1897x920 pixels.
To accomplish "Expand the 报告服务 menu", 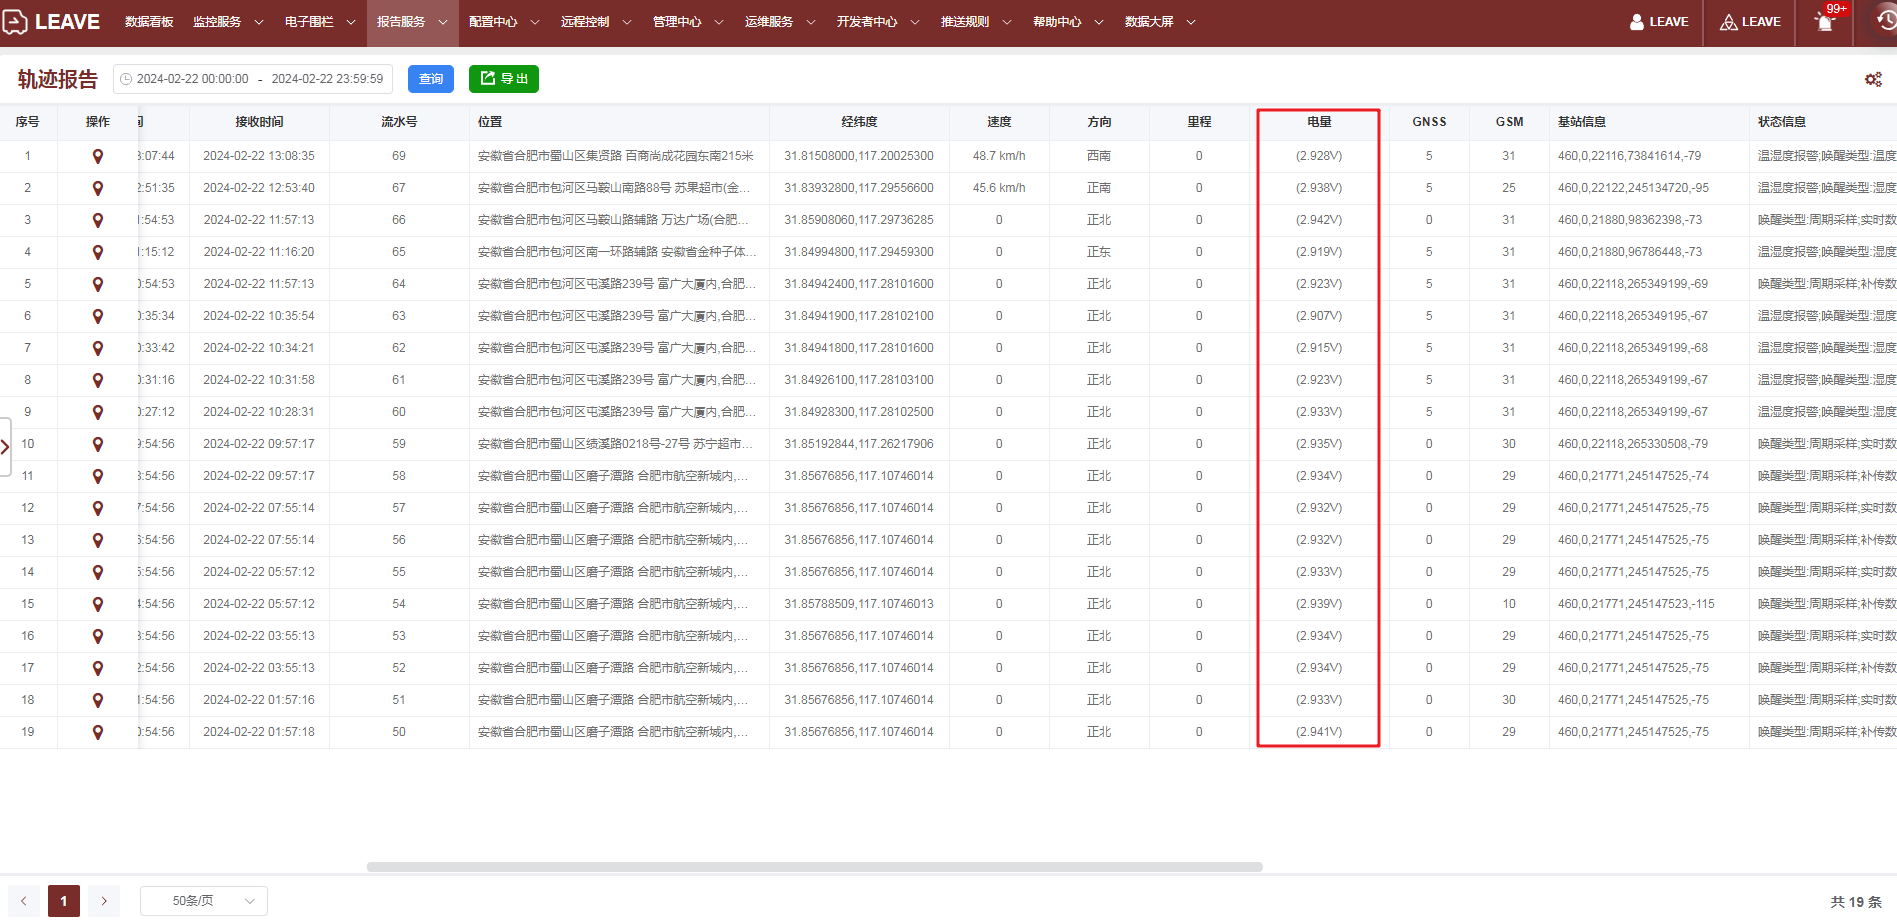I will point(412,22).
